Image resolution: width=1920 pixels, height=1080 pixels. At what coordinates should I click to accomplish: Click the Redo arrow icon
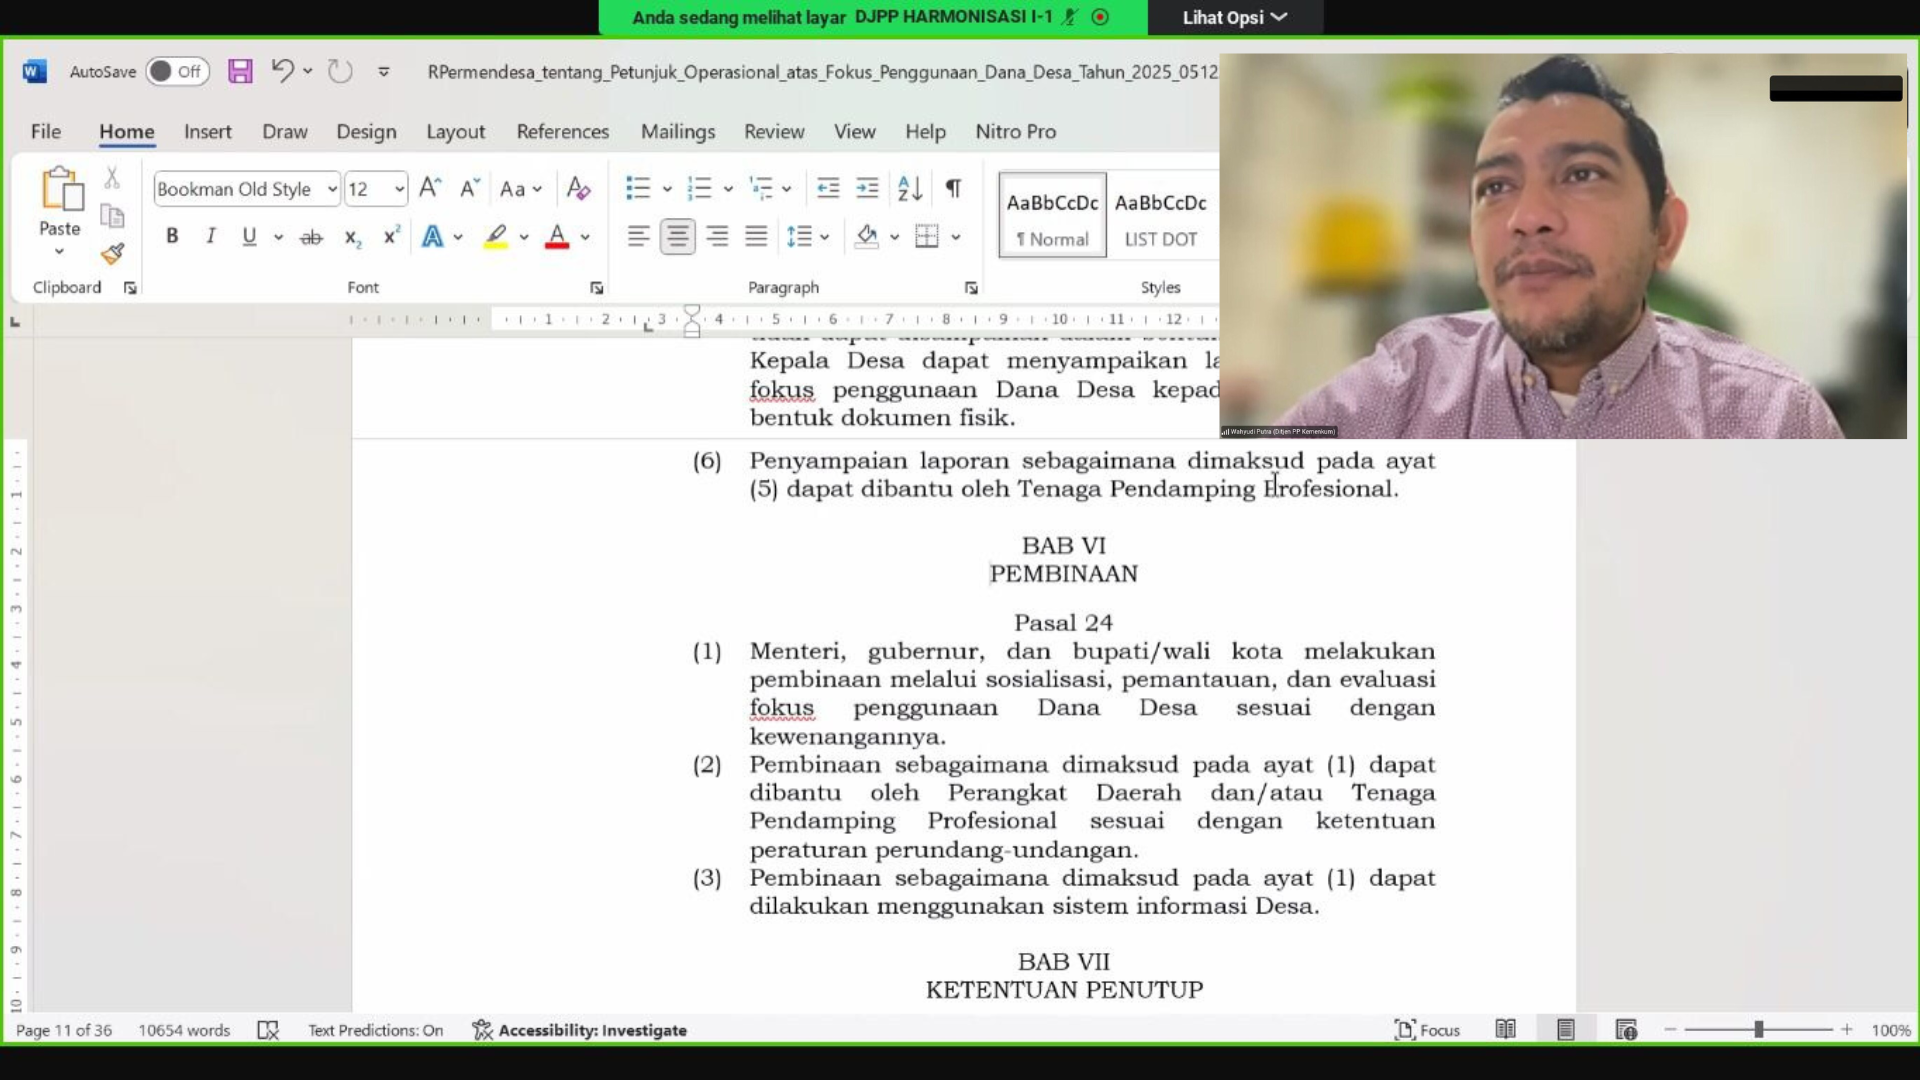[x=340, y=71]
